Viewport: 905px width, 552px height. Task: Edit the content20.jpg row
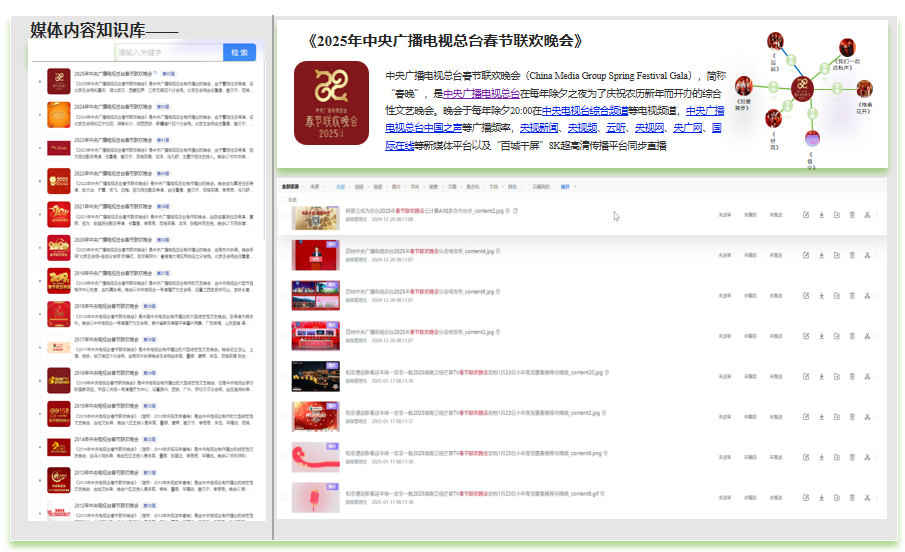click(x=806, y=376)
